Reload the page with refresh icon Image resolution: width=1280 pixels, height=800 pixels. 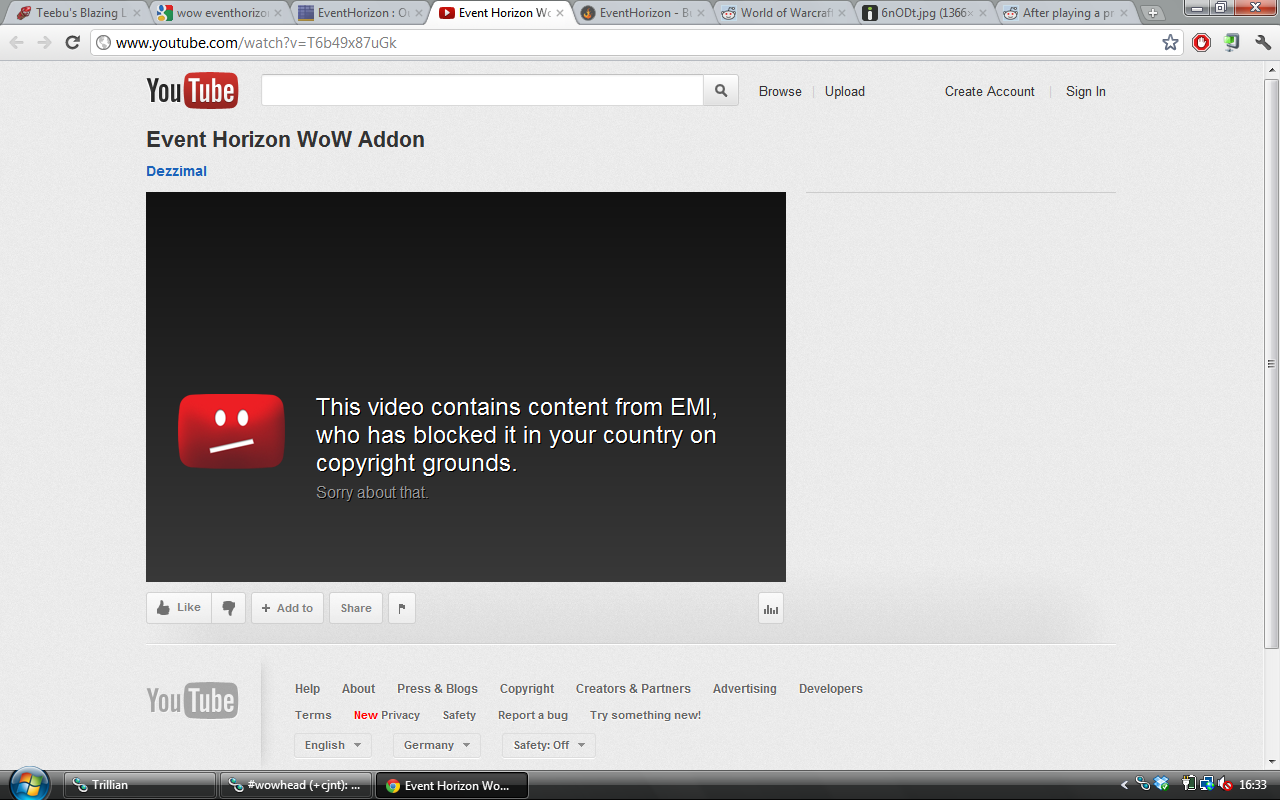(x=72, y=43)
